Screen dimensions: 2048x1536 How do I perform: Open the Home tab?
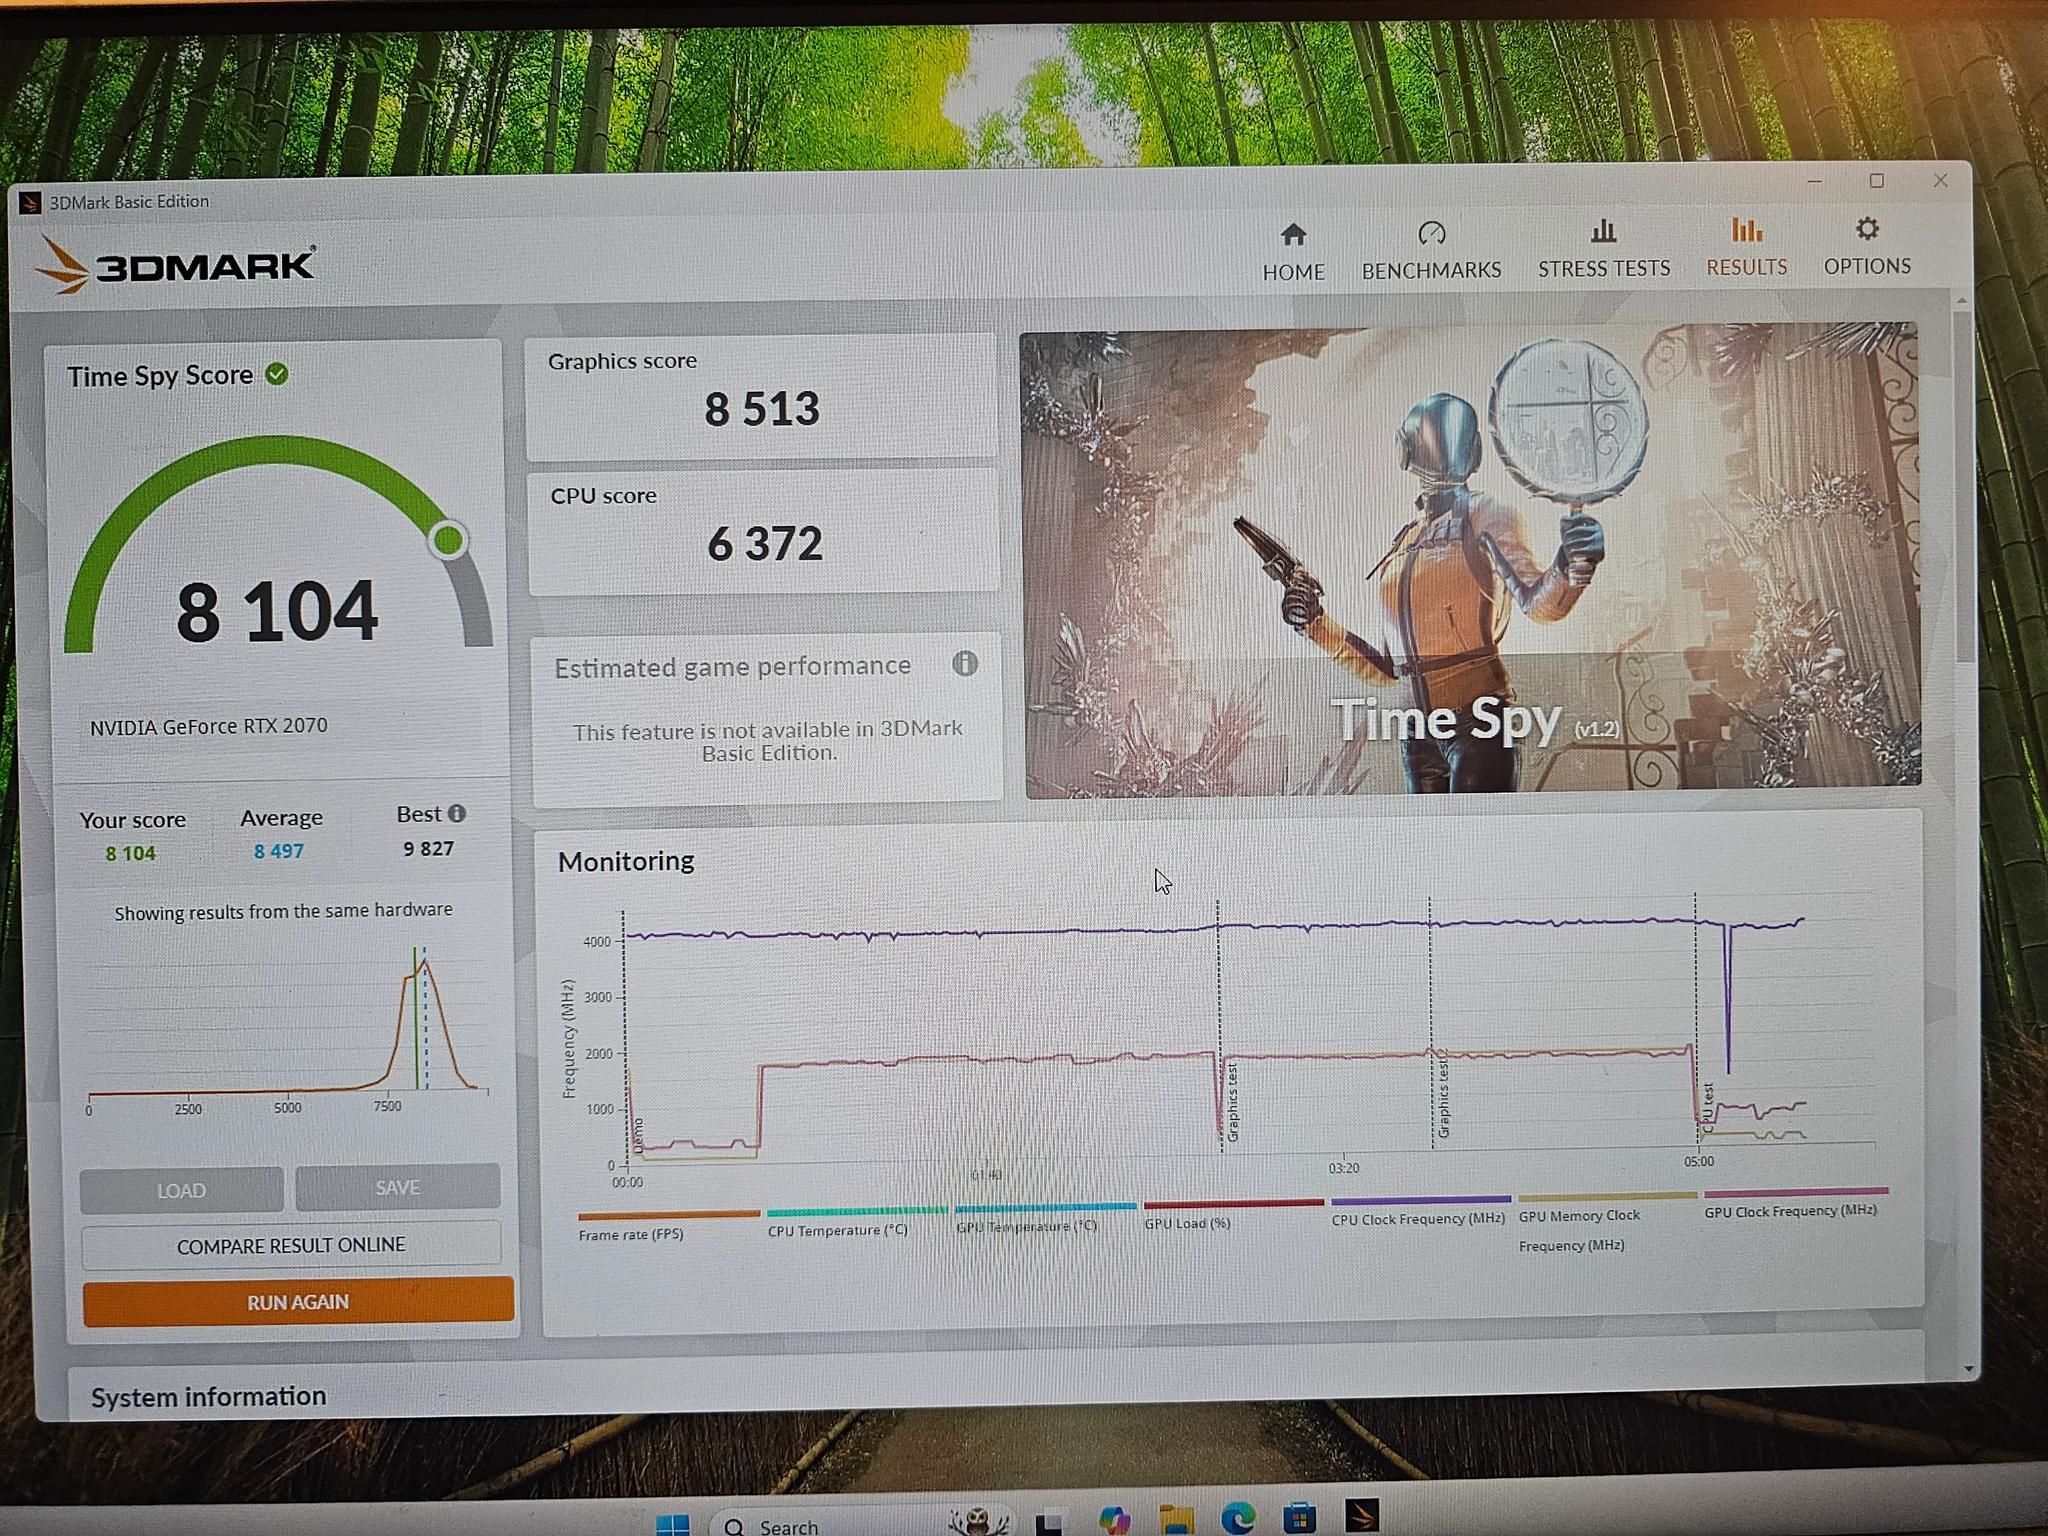pyautogui.click(x=1293, y=251)
